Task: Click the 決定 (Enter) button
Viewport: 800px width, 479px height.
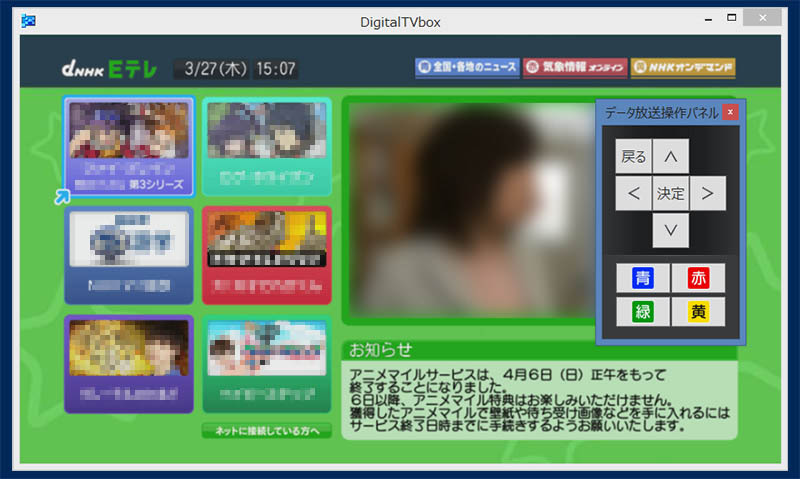Action: coord(671,193)
